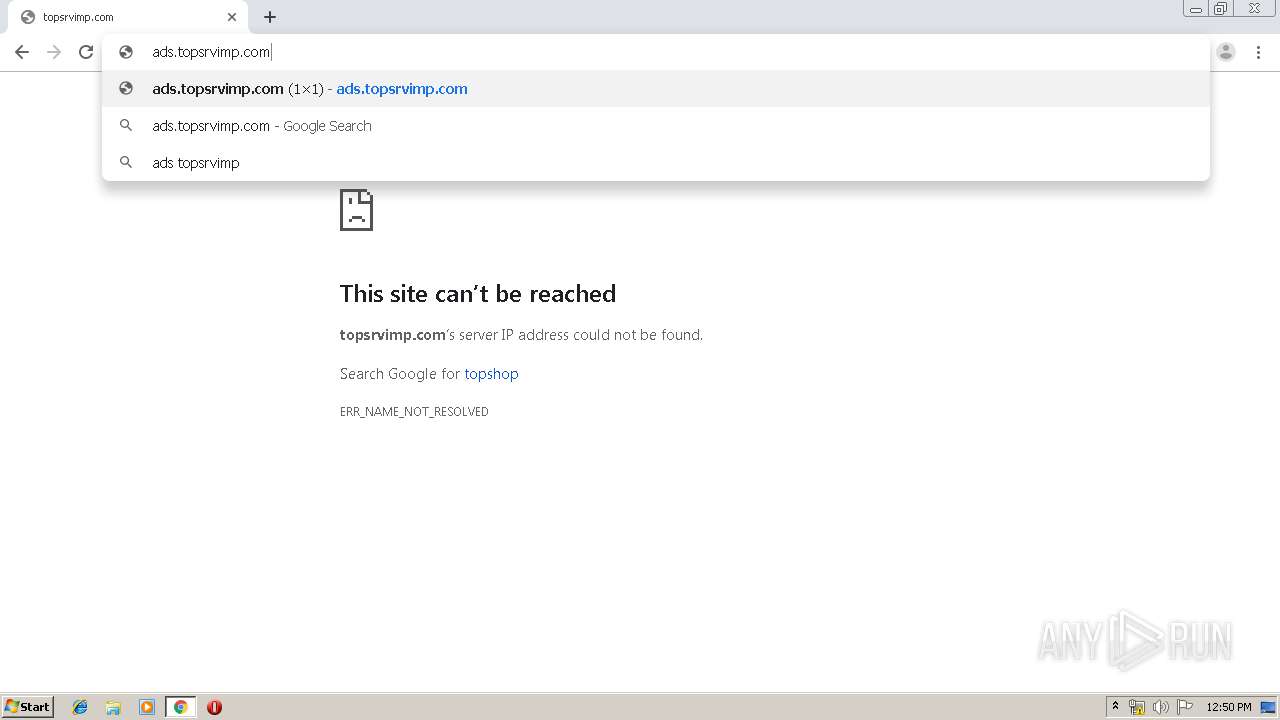Open the Chrome profile avatar menu
This screenshot has height=720, width=1280.
[1226, 52]
